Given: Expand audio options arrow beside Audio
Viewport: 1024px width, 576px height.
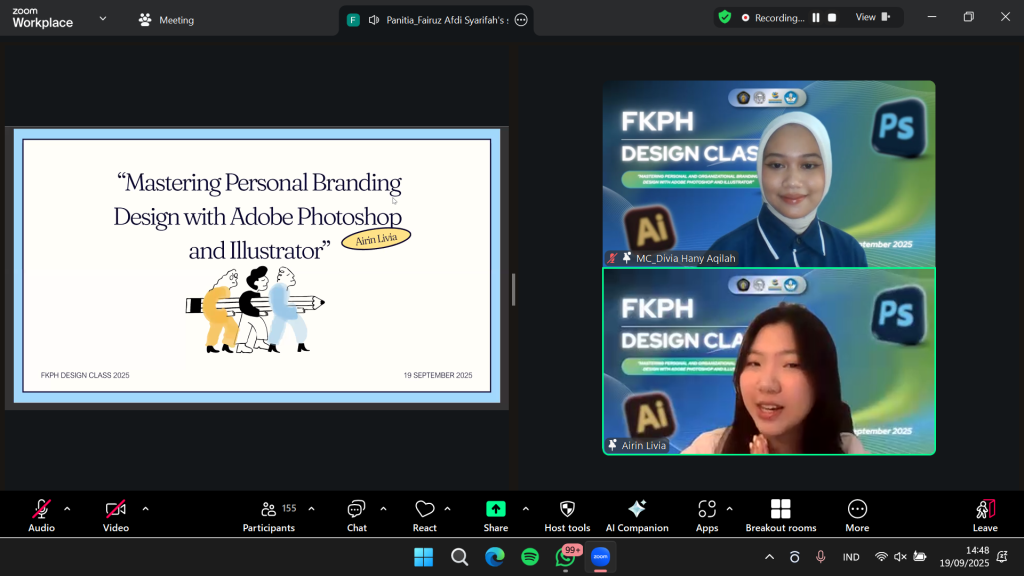Looking at the screenshot, I should (x=68, y=509).
